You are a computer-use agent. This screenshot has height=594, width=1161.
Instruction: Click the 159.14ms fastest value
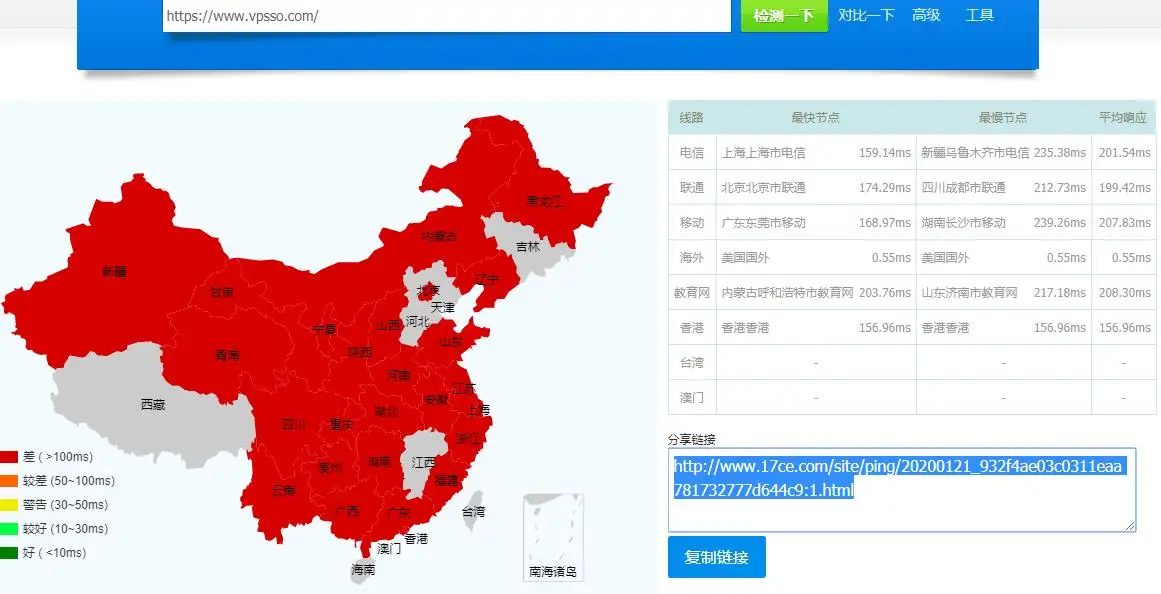pyautogui.click(x=885, y=153)
